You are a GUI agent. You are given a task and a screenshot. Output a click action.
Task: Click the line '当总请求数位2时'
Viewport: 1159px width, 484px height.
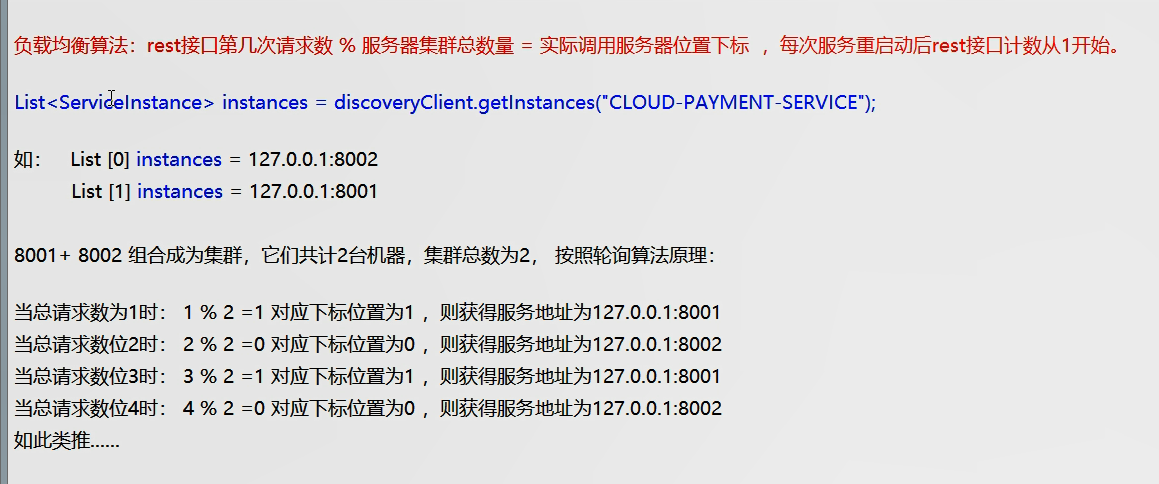point(367,344)
